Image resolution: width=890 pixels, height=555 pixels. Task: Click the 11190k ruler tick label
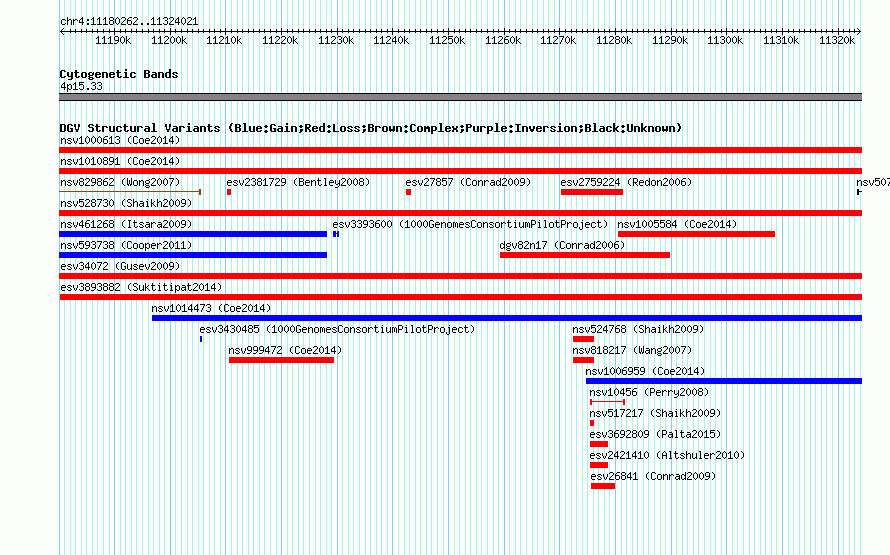(x=112, y=40)
